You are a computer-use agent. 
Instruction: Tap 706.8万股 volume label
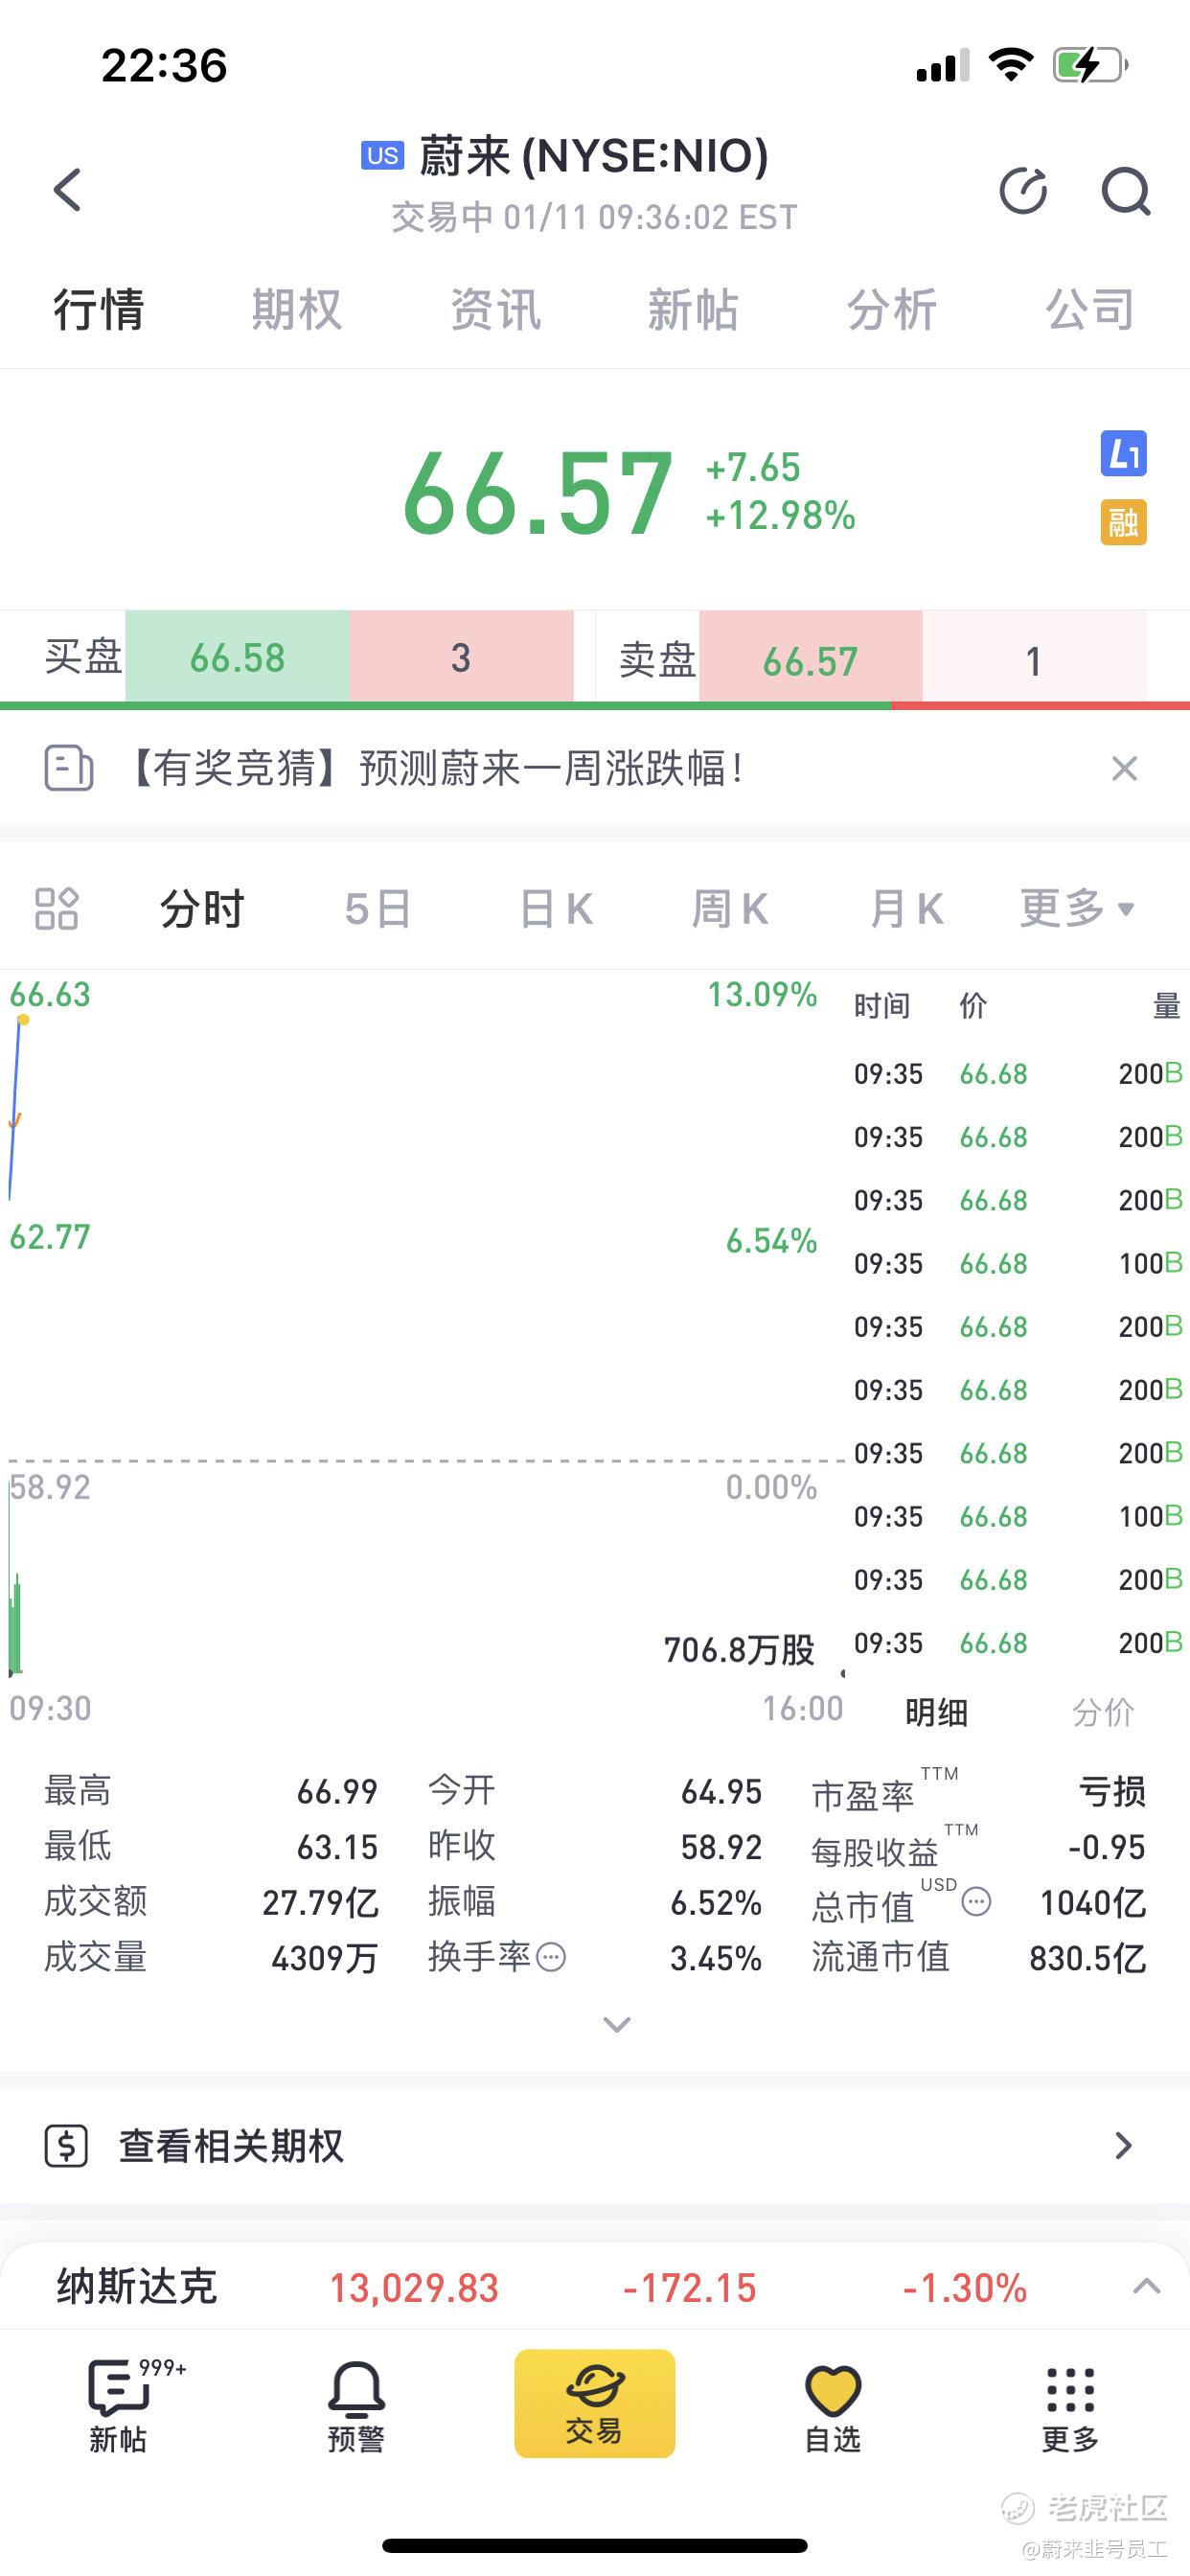tap(739, 1650)
